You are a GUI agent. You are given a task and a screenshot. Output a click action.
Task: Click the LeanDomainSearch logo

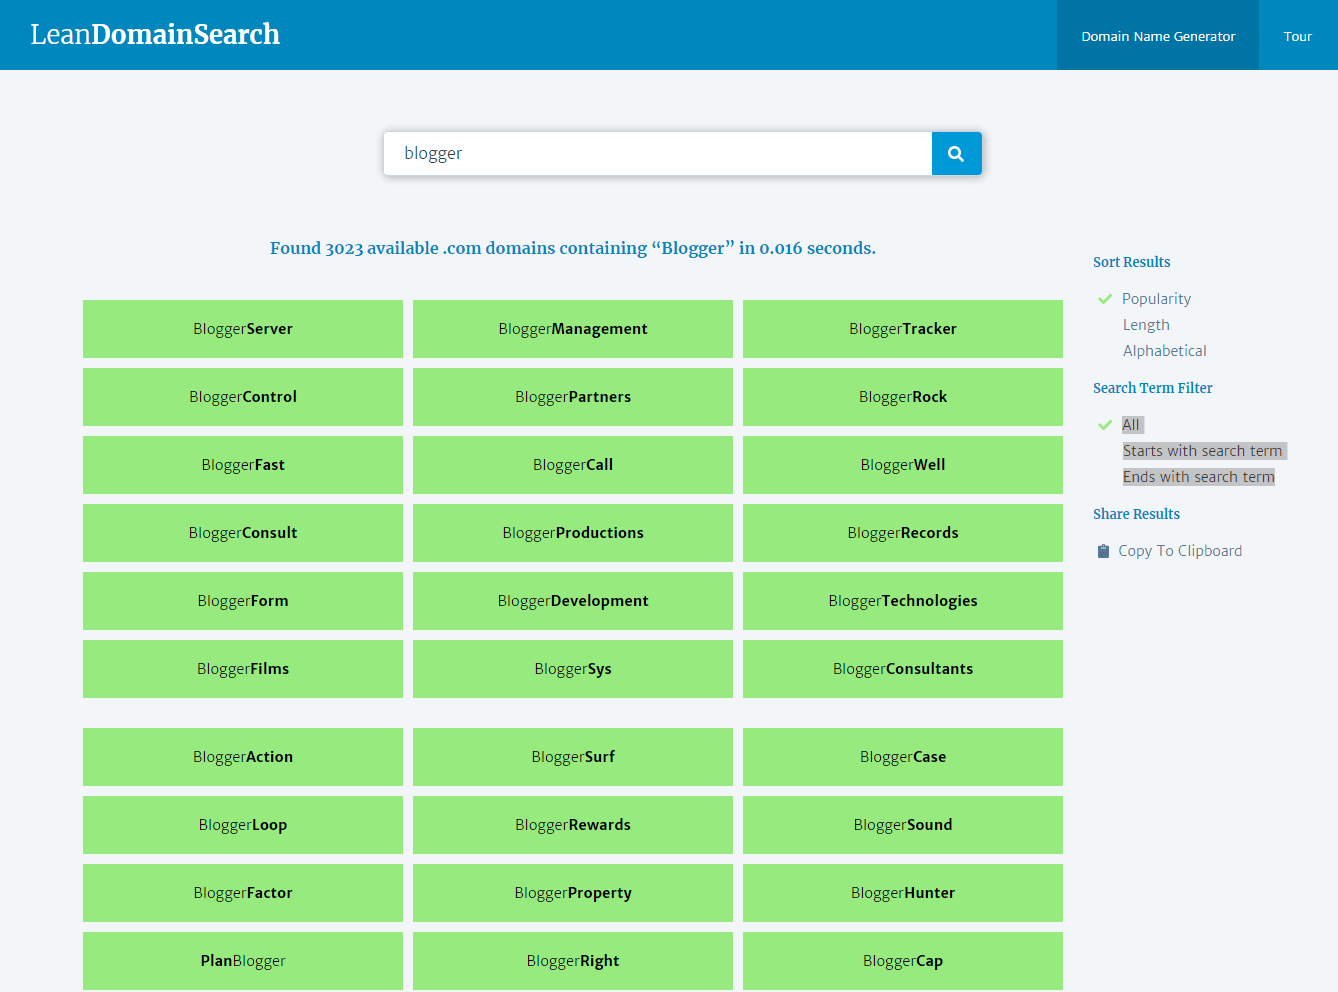tap(155, 34)
